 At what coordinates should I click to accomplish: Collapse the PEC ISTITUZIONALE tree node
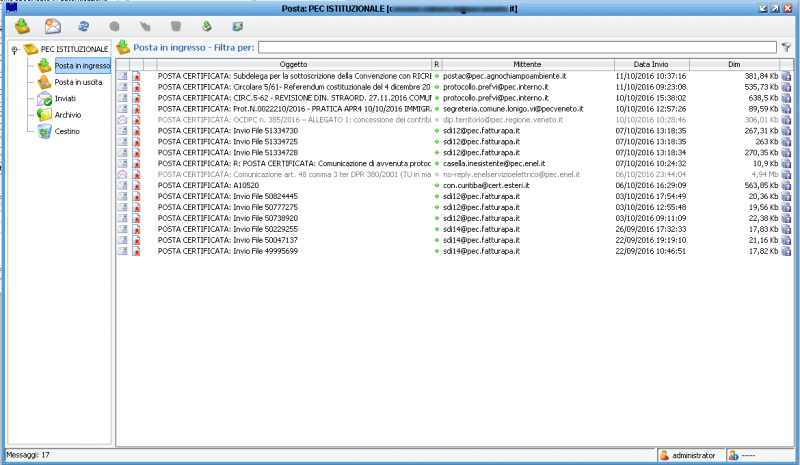14,49
